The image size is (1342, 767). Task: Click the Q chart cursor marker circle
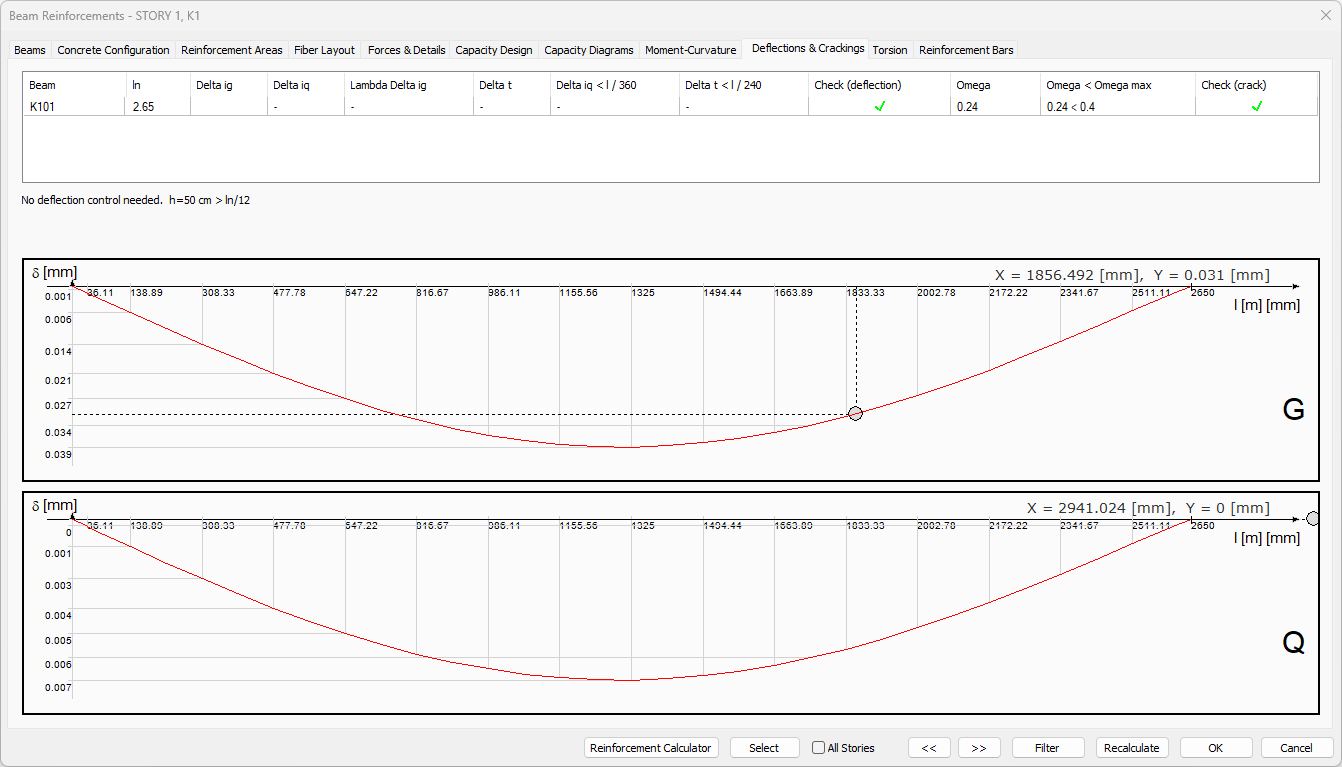pos(1313,518)
